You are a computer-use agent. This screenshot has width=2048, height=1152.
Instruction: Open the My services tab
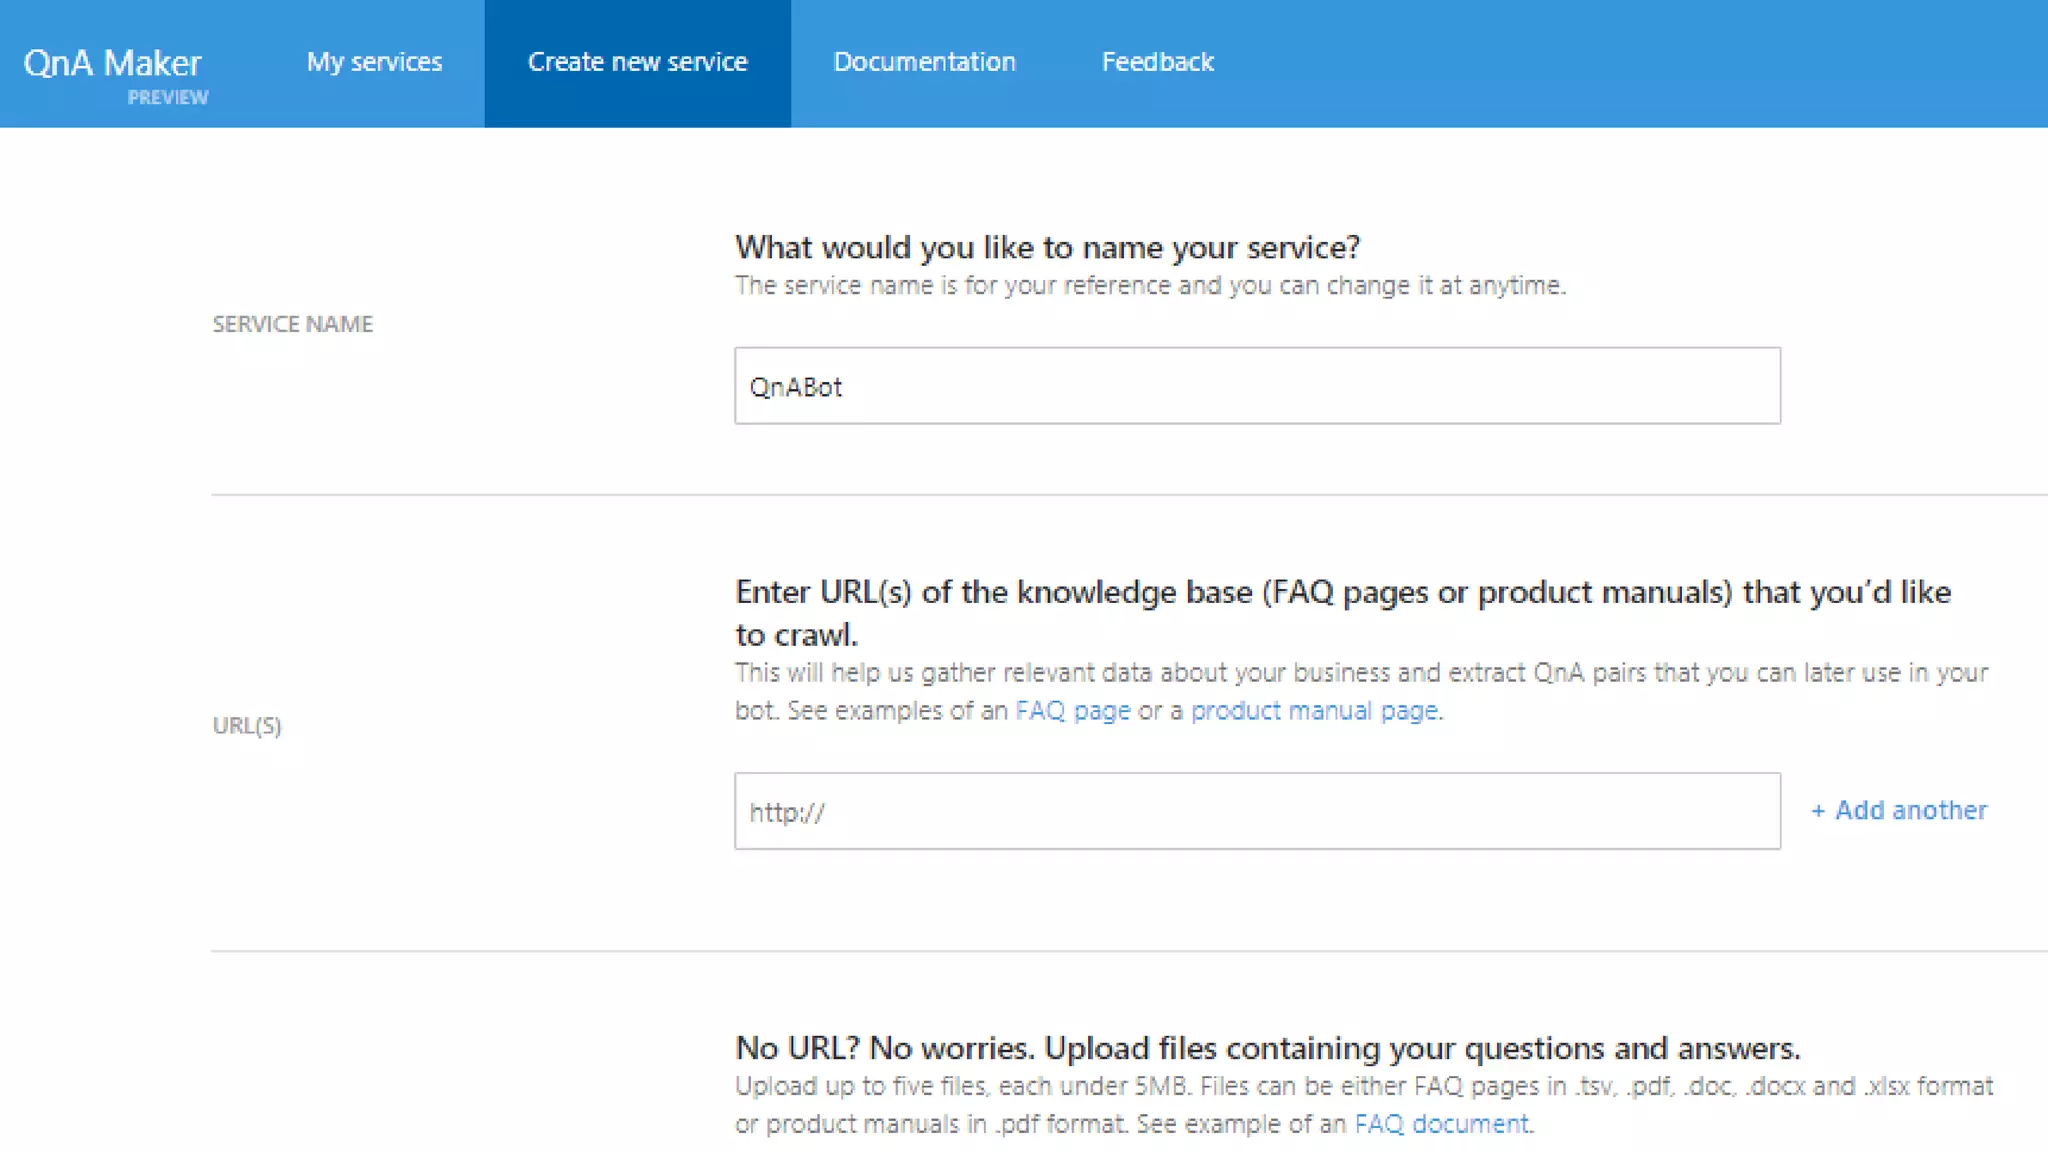pos(374,62)
